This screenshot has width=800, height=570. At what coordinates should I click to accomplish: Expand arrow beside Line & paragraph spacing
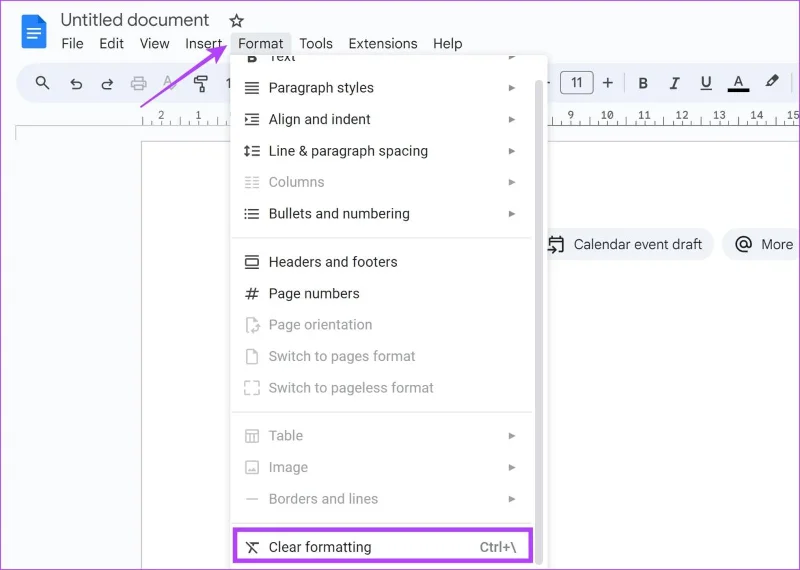(x=511, y=151)
